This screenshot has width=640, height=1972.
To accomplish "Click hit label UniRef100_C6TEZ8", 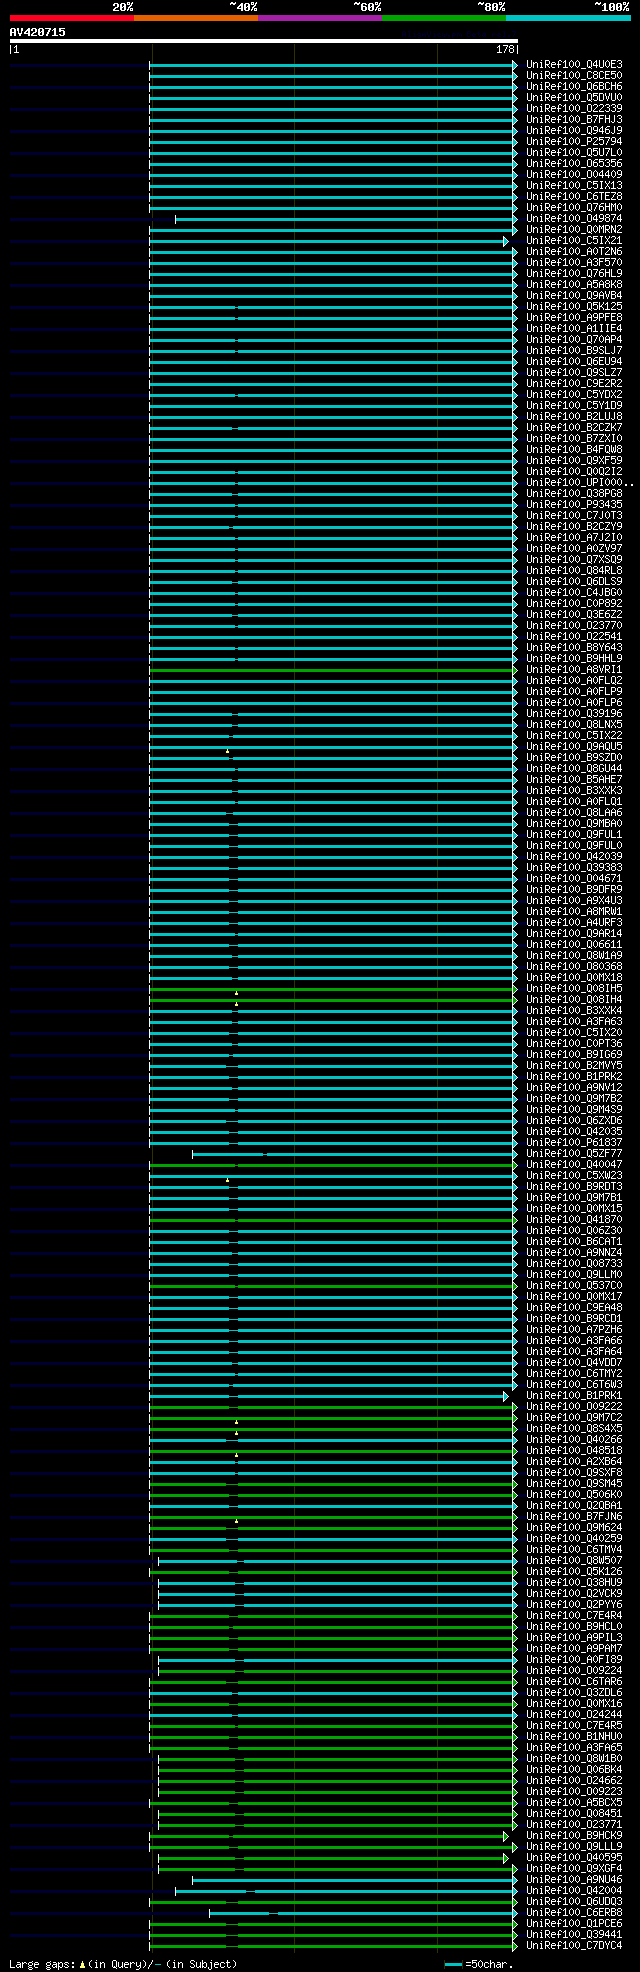I will pyautogui.click(x=574, y=196).
